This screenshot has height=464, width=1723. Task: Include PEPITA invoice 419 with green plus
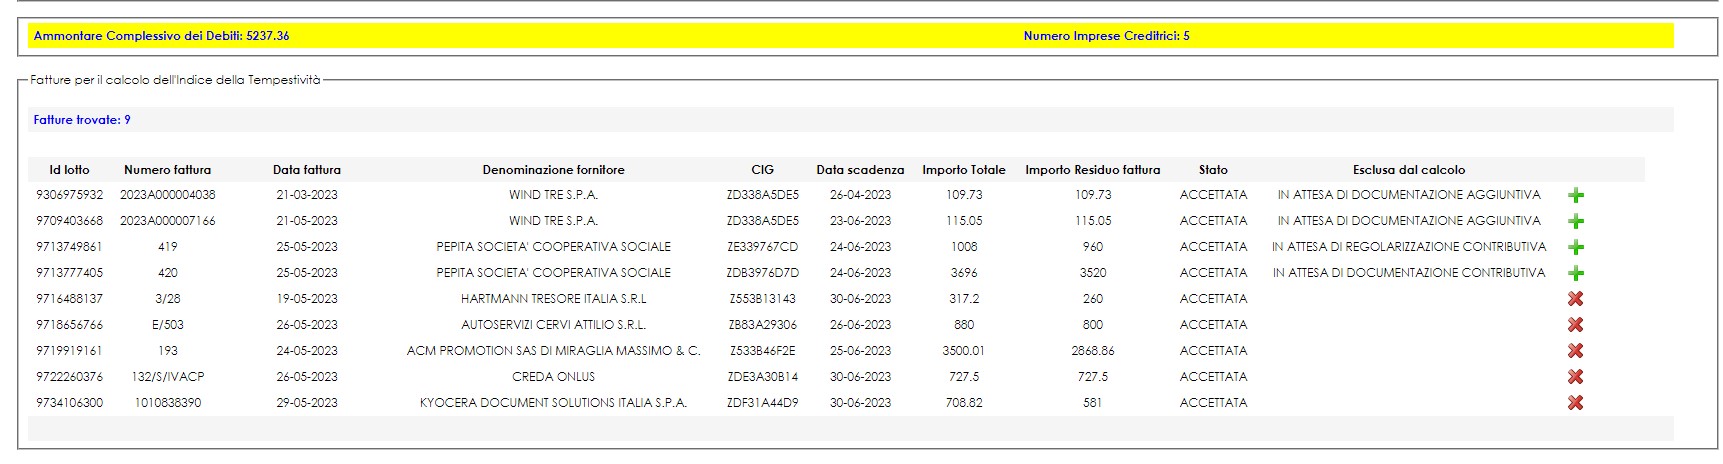pos(1576,248)
